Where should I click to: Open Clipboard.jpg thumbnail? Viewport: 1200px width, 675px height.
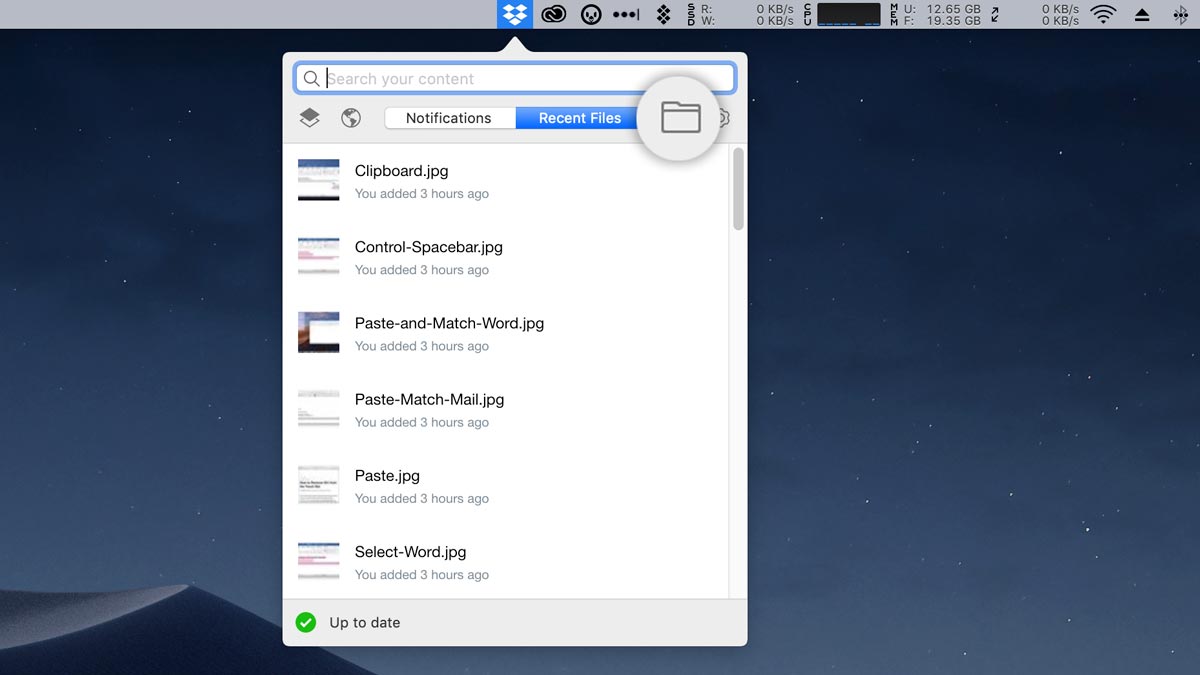318,180
